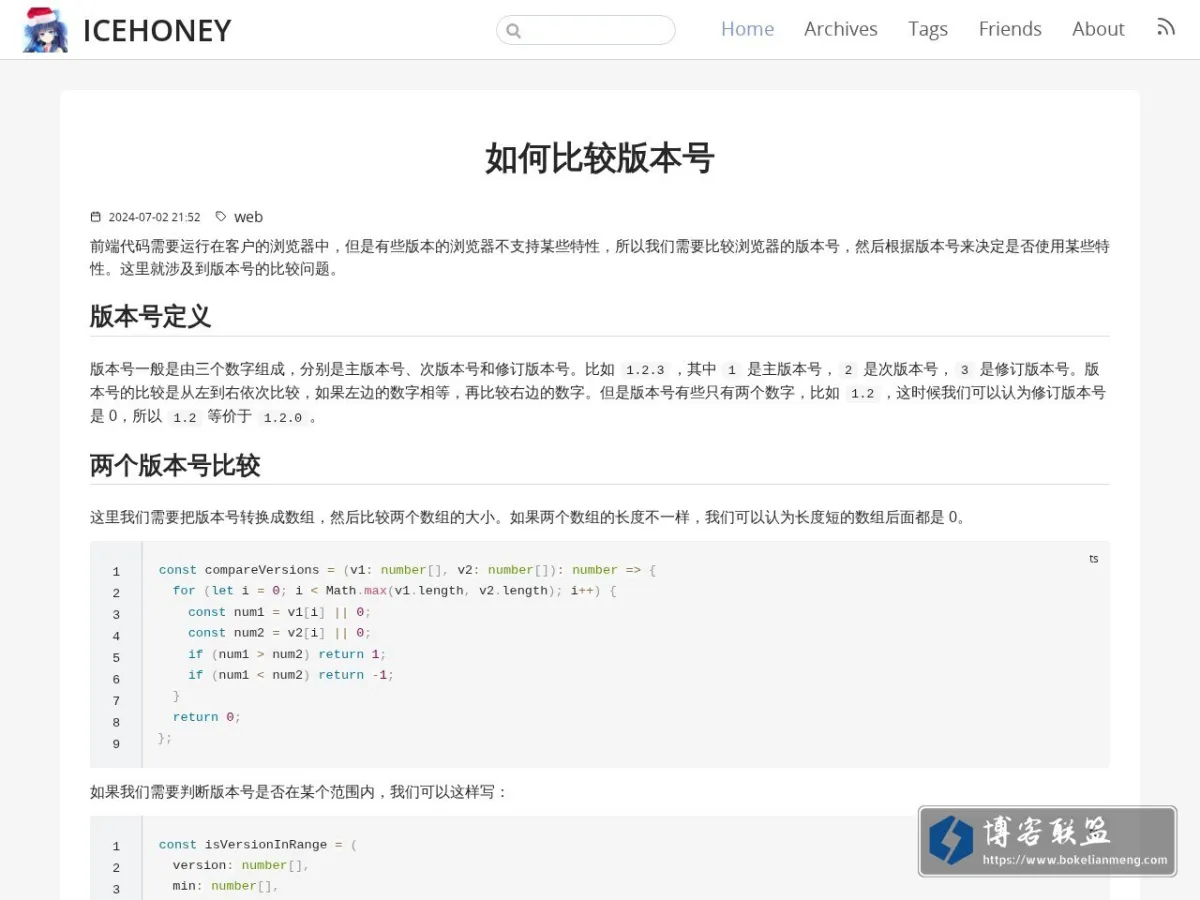
Task: Click the ts language label on code block
Action: [1093, 559]
